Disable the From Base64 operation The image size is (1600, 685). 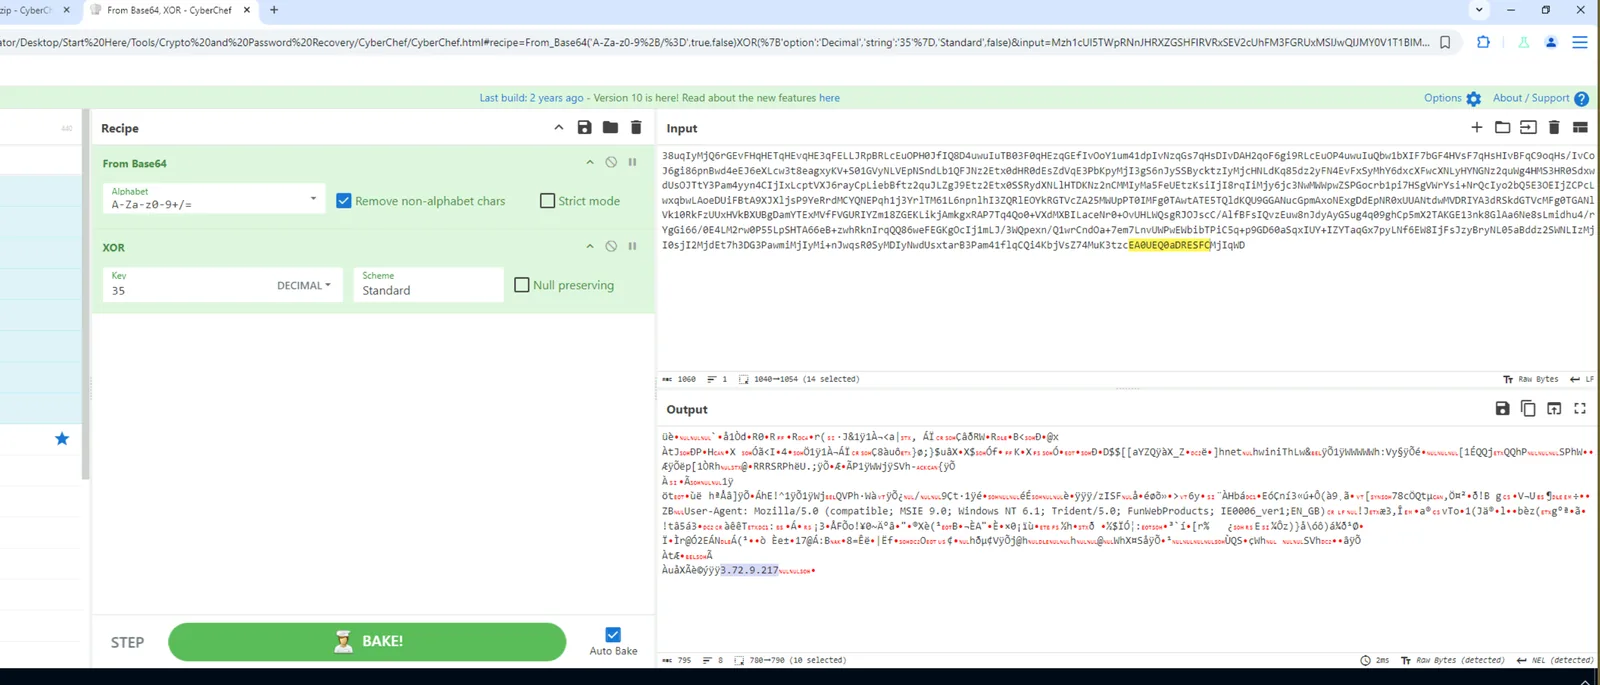point(611,162)
